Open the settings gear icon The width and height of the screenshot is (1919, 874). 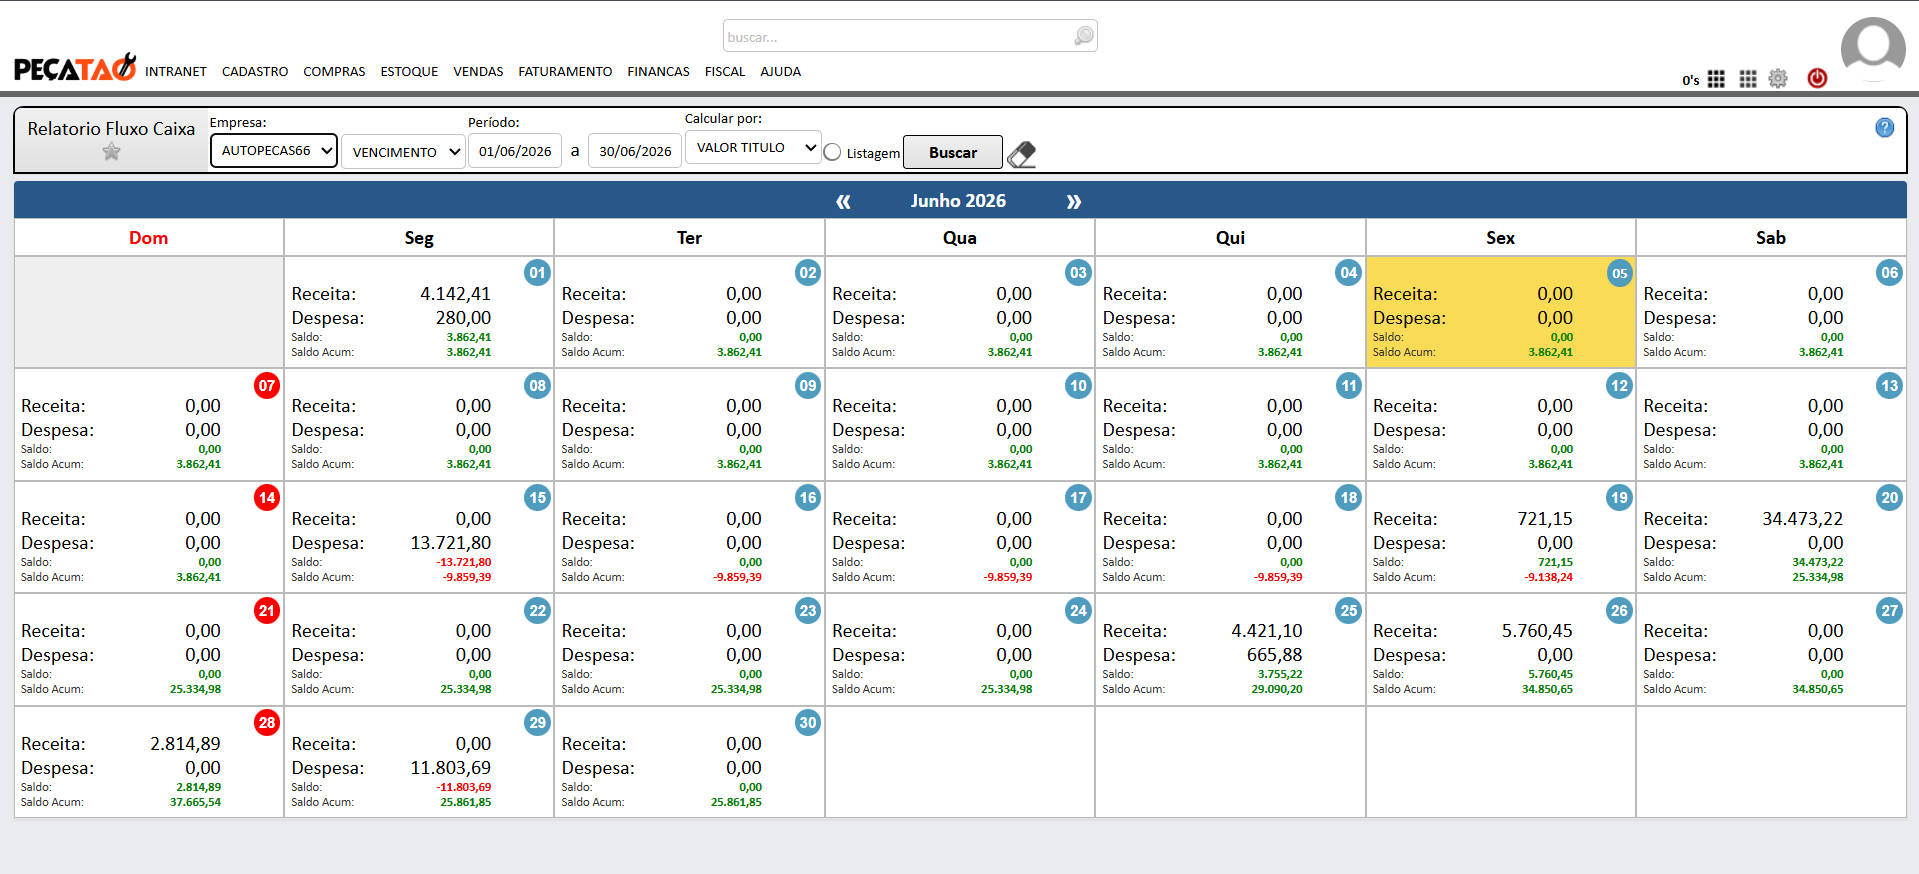[1778, 78]
